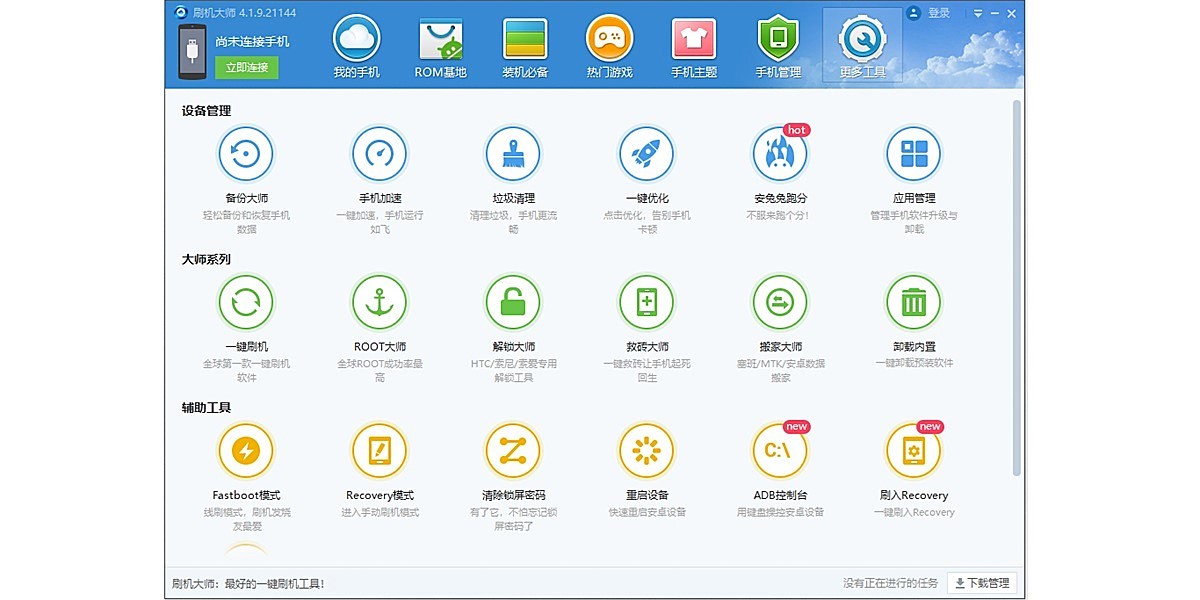This screenshot has height=600, width=1200.
Task: Select 救砖大师 unbrick tool
Action: (x=646, y=302)
